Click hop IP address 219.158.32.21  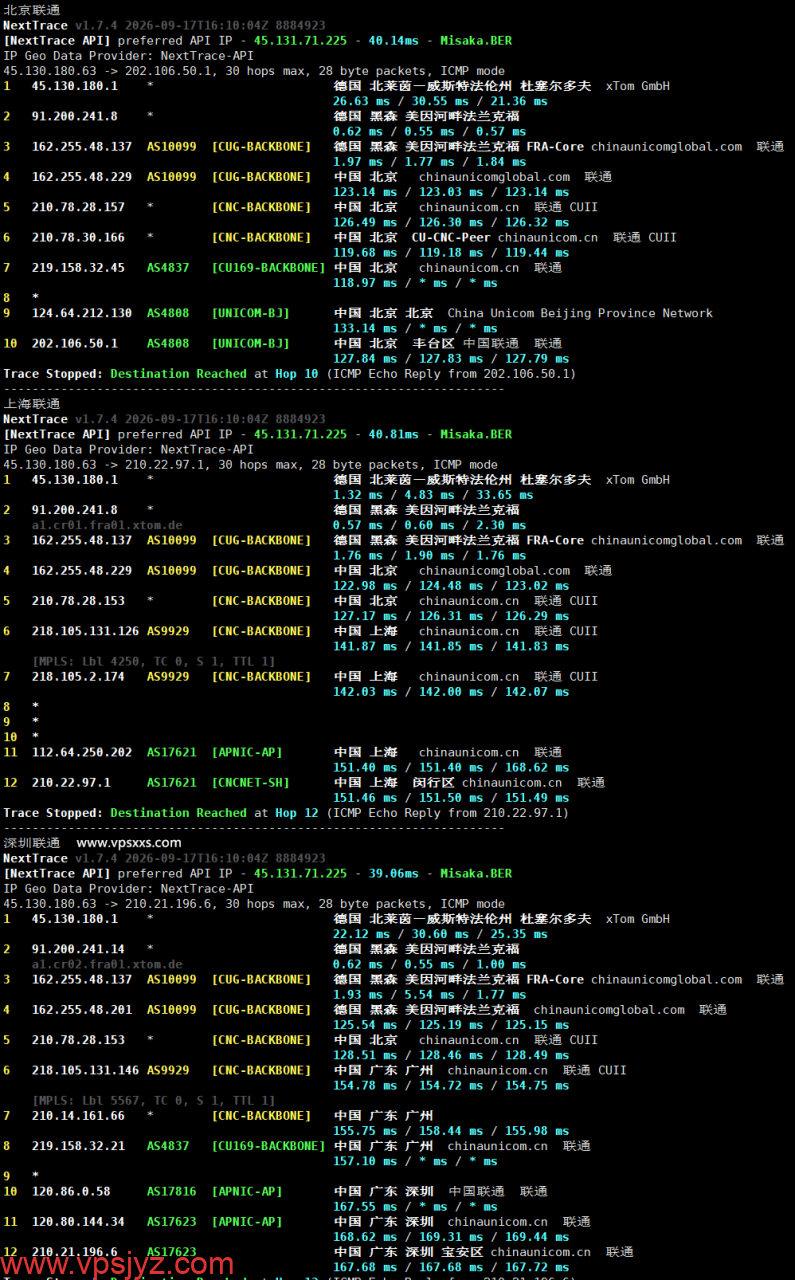tap(78, 1146)
